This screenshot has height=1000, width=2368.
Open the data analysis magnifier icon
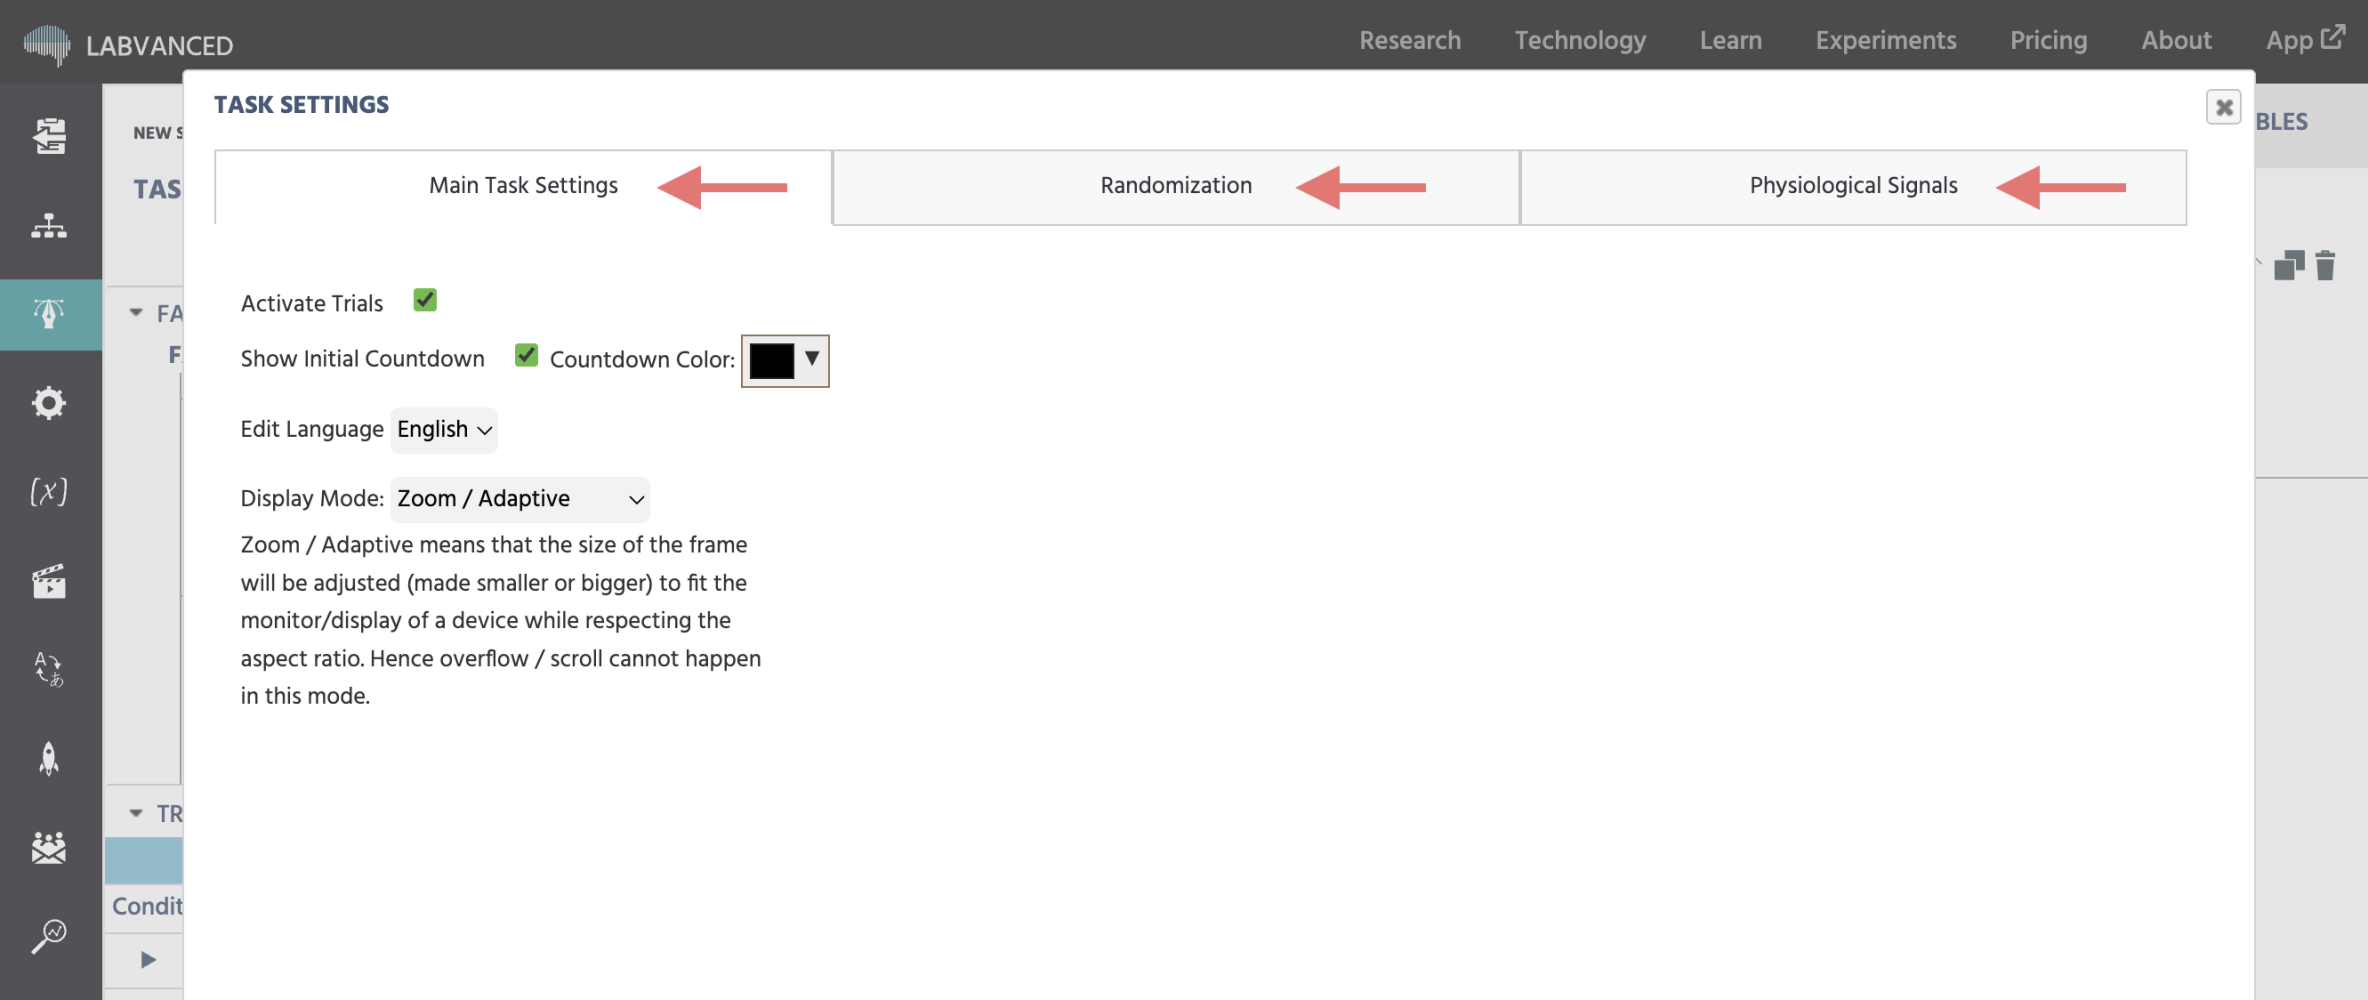[49, 936]
